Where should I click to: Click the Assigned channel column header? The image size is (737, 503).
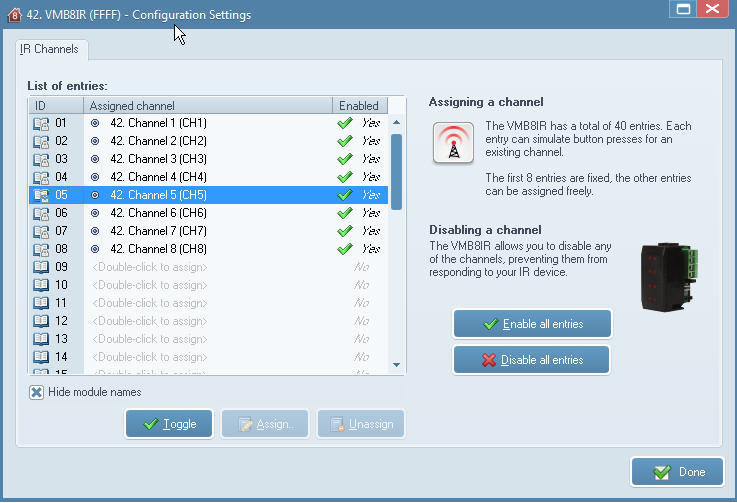point(208,106)
